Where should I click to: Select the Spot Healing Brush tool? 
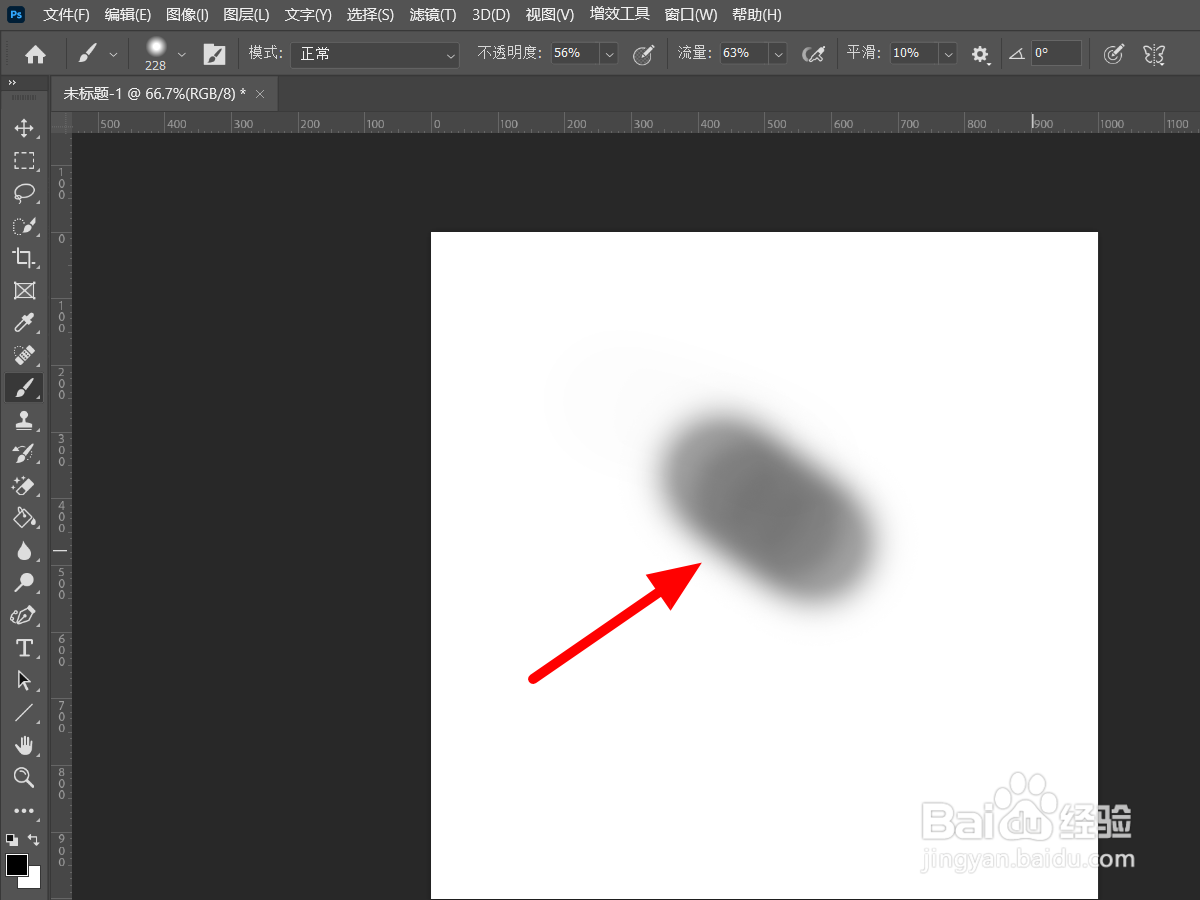coord(24,355)
